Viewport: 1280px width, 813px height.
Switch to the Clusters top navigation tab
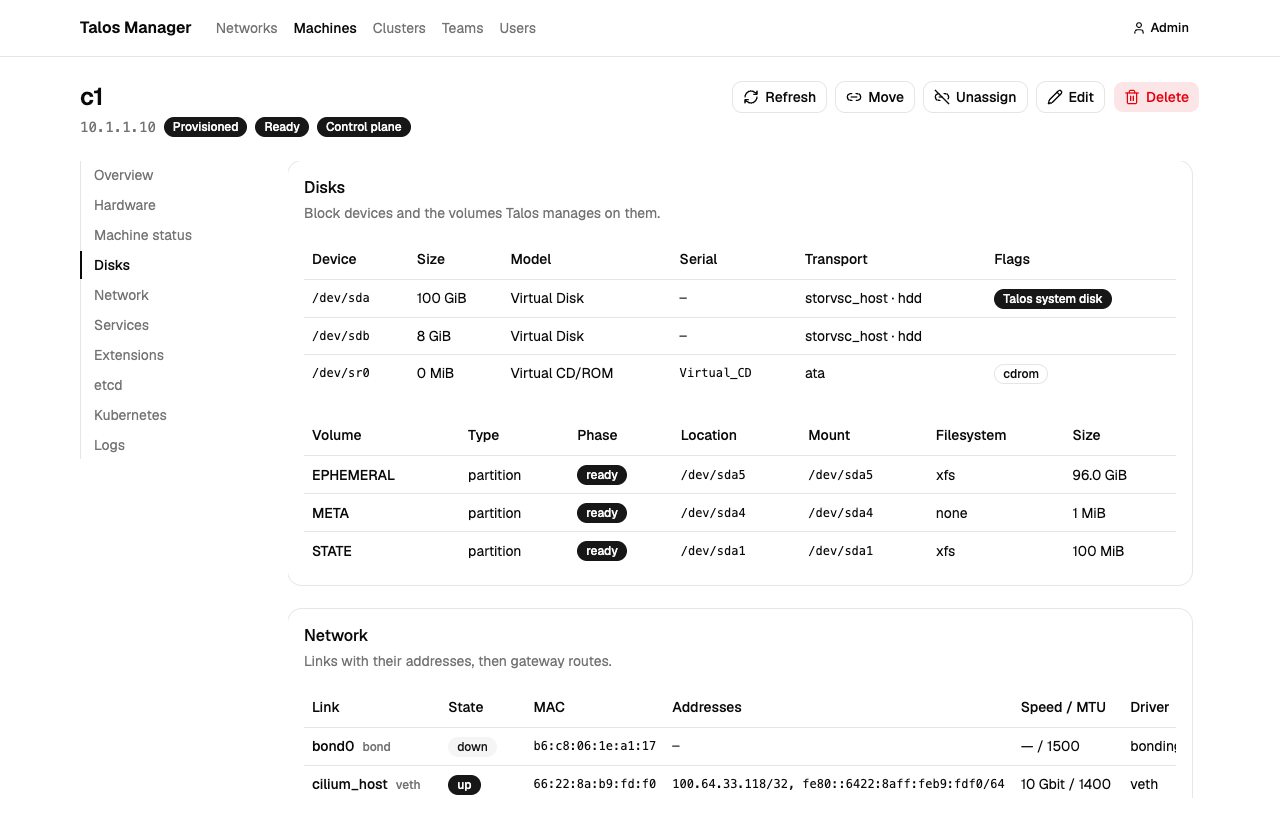[399, 28]
